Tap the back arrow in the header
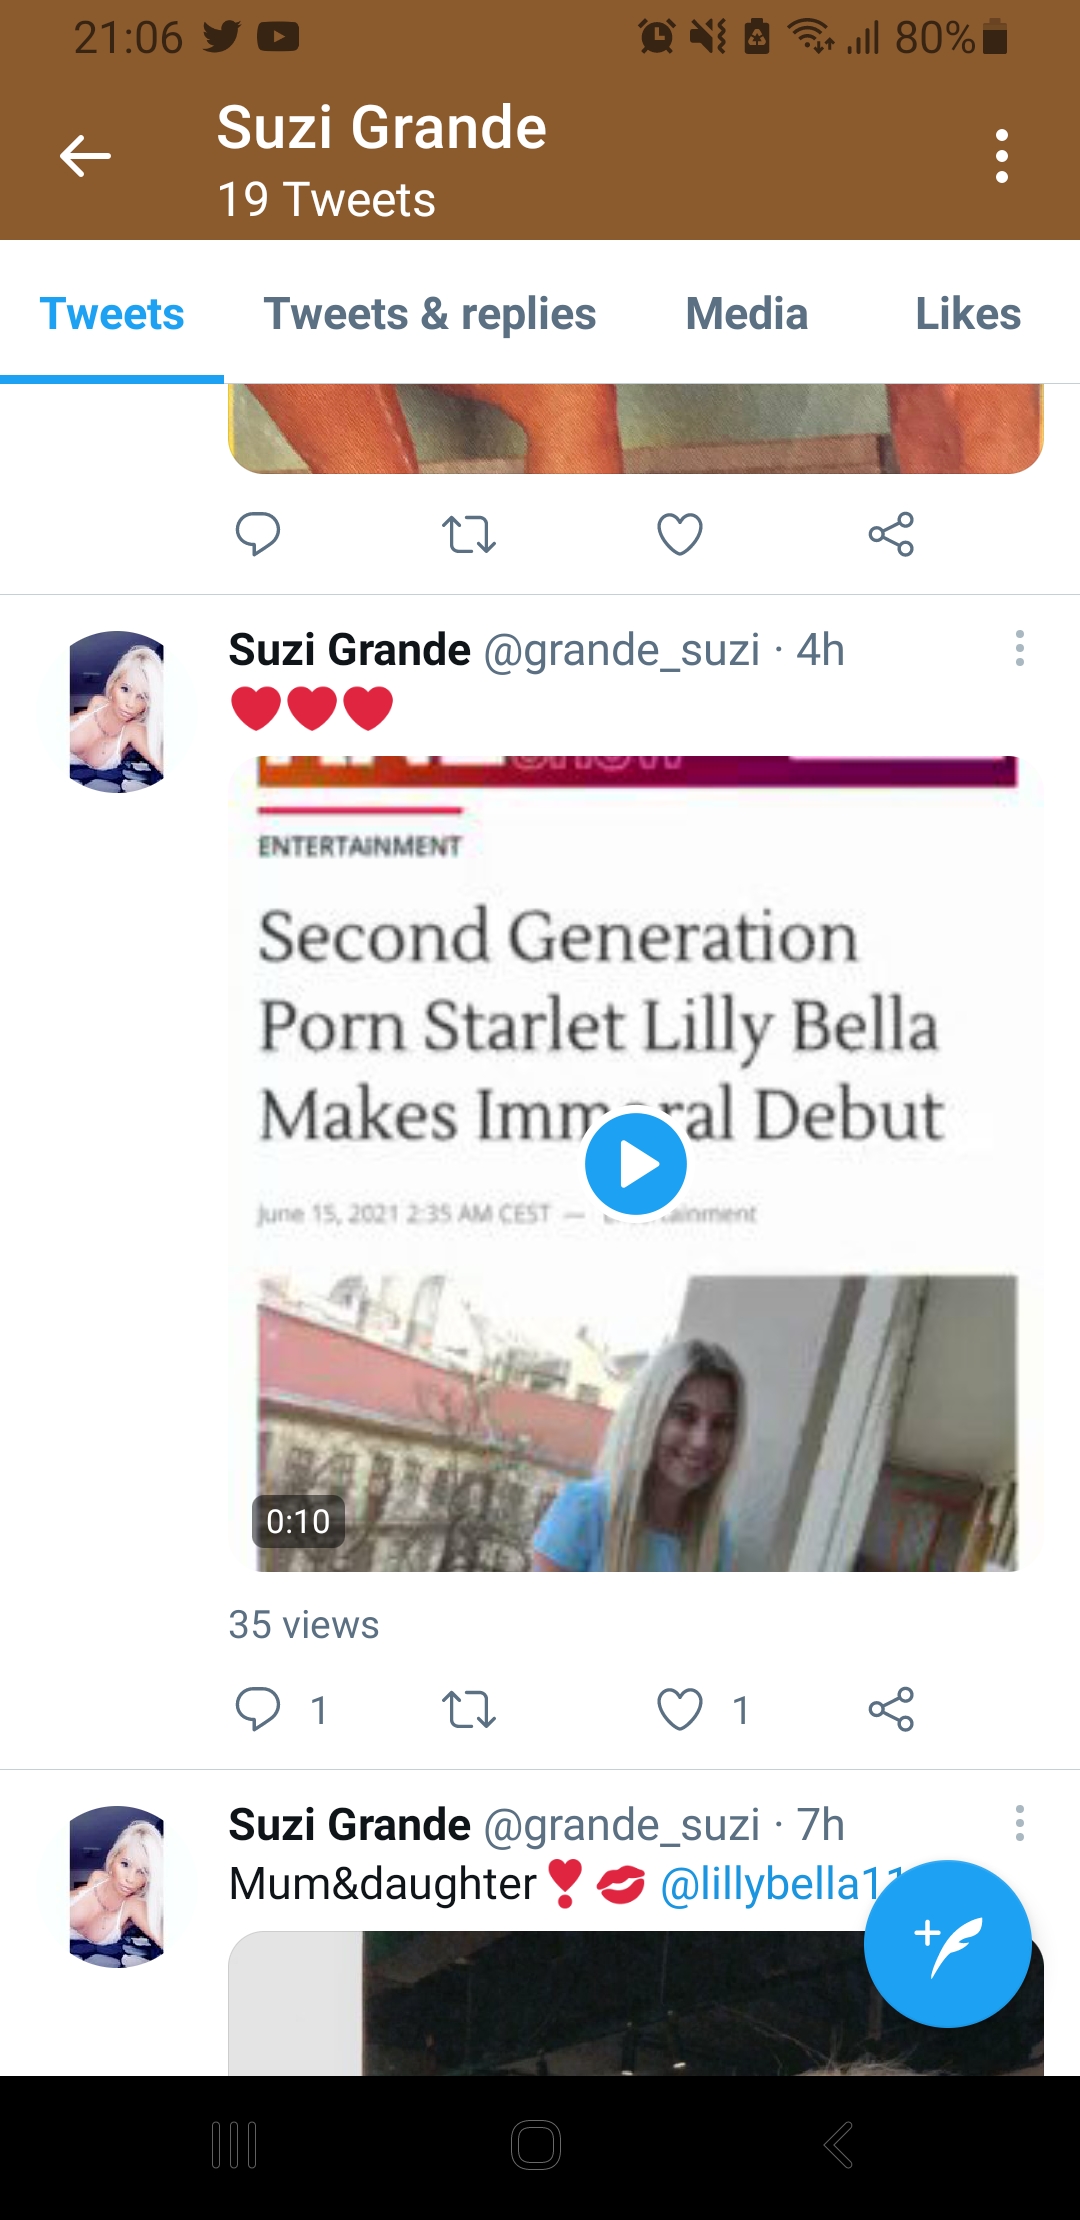 (x=85, y=156)
